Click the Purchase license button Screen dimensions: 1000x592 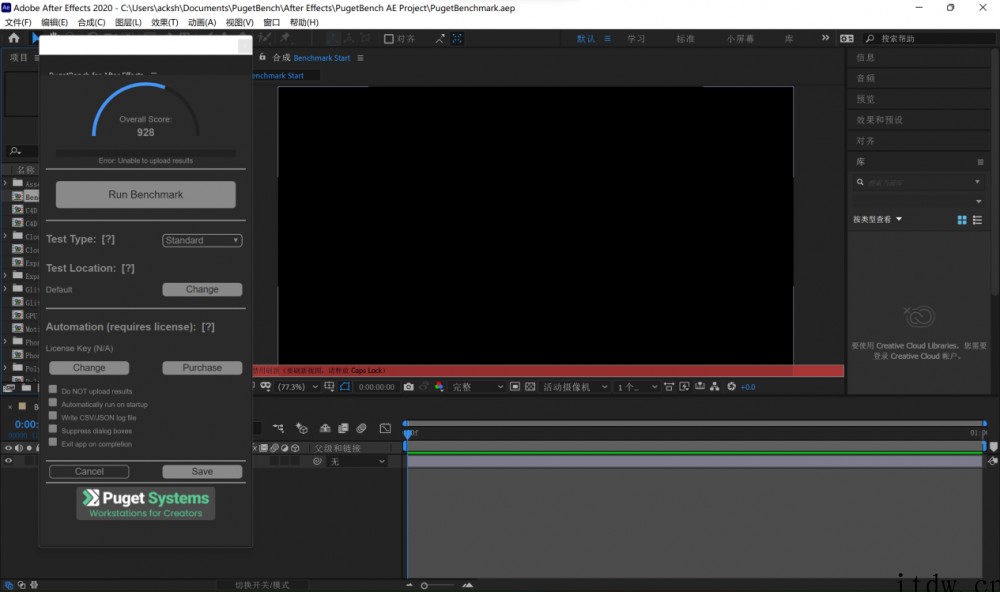pos(202,368)
